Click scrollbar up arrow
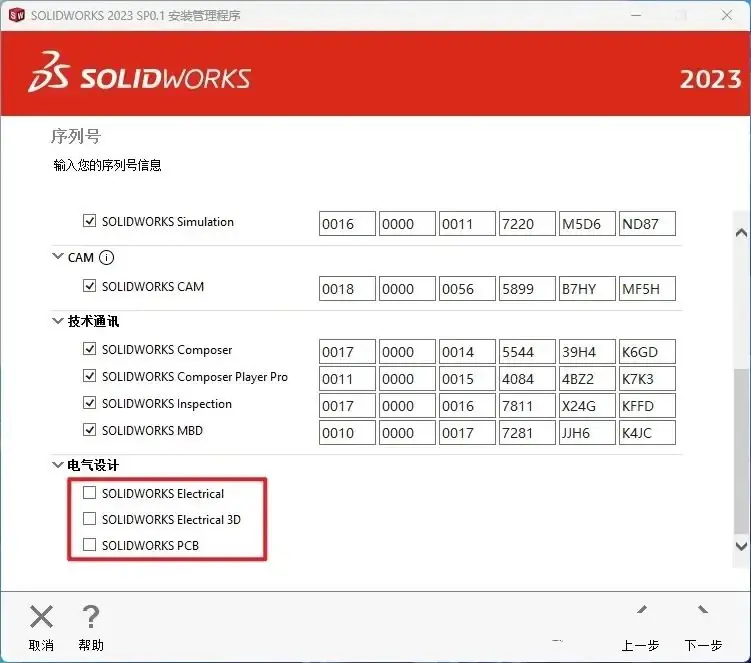 [741, 233]
